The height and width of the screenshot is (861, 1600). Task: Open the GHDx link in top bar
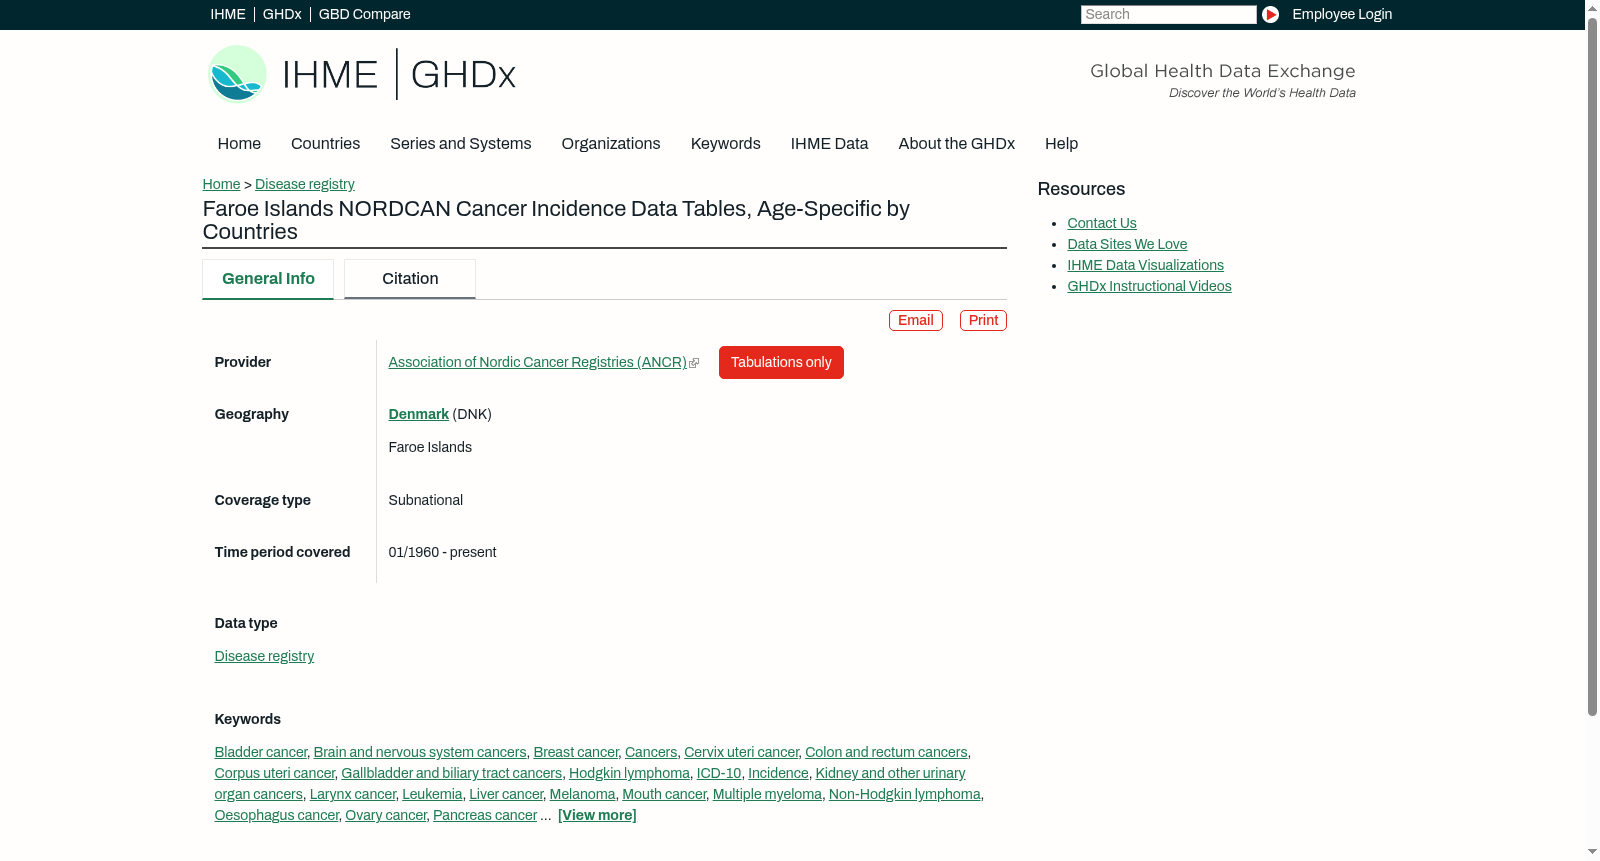pos(282,14)
